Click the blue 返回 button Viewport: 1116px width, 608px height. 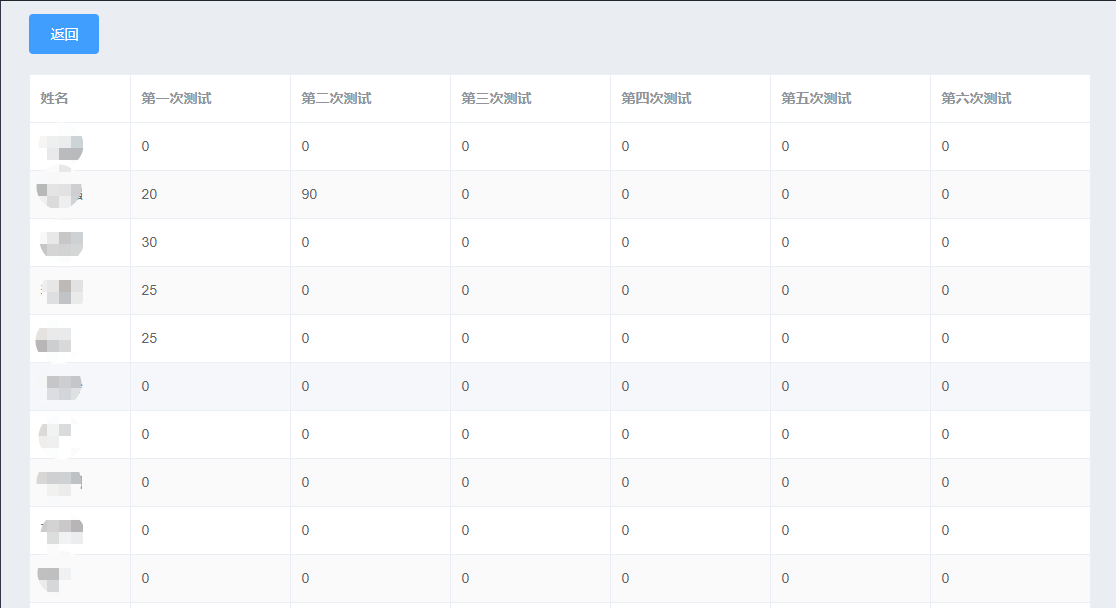64,34
